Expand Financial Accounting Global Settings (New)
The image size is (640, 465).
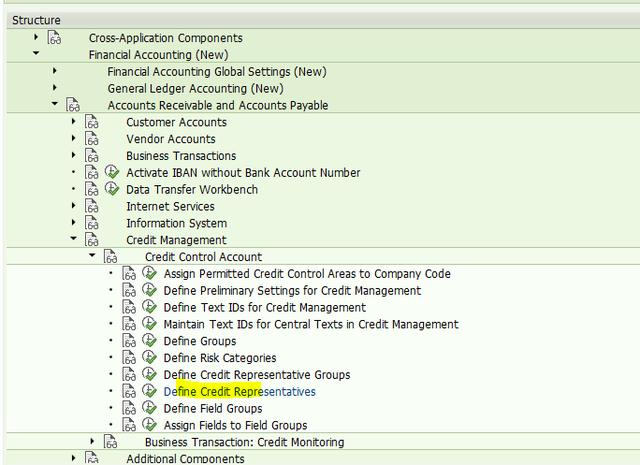coord(55,71)
